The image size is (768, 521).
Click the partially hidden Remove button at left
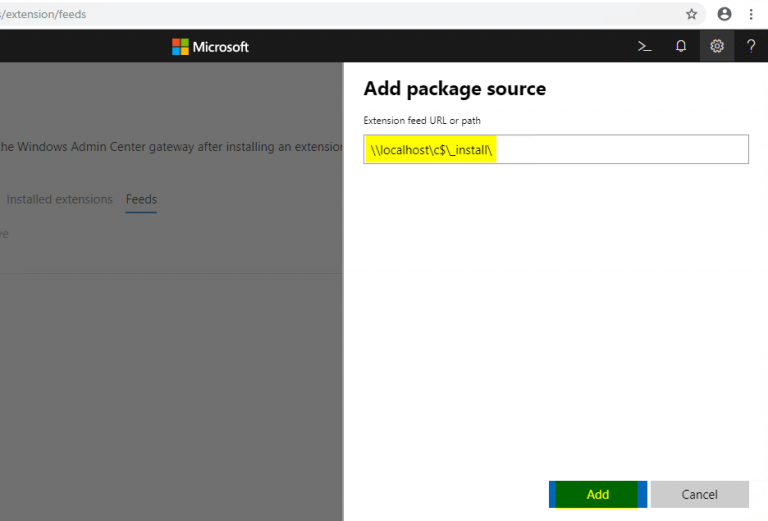[x=4, y=234]
